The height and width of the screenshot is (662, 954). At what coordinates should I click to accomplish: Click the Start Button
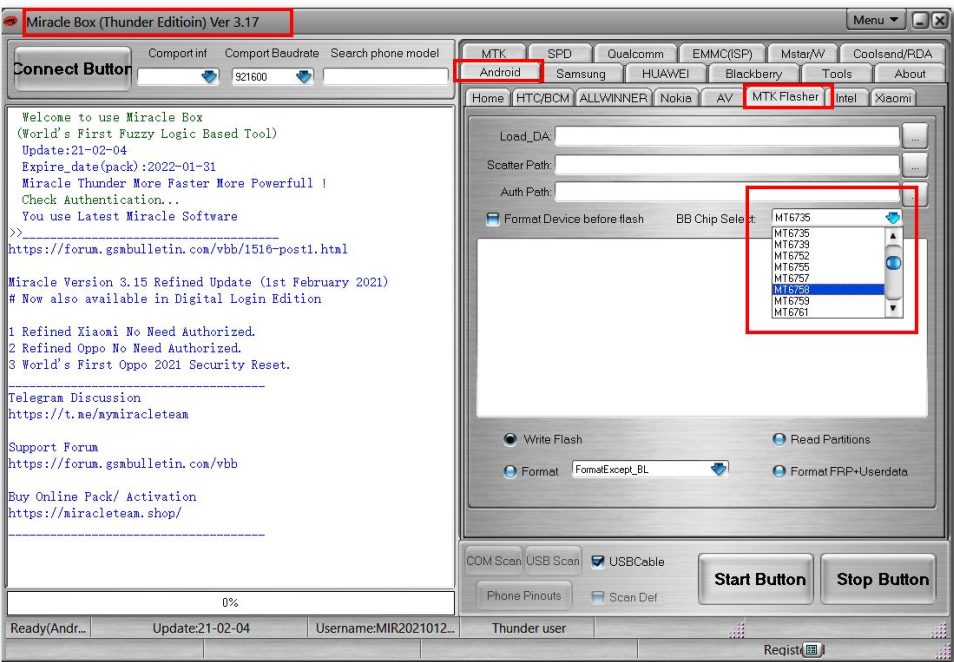point(756,579)
